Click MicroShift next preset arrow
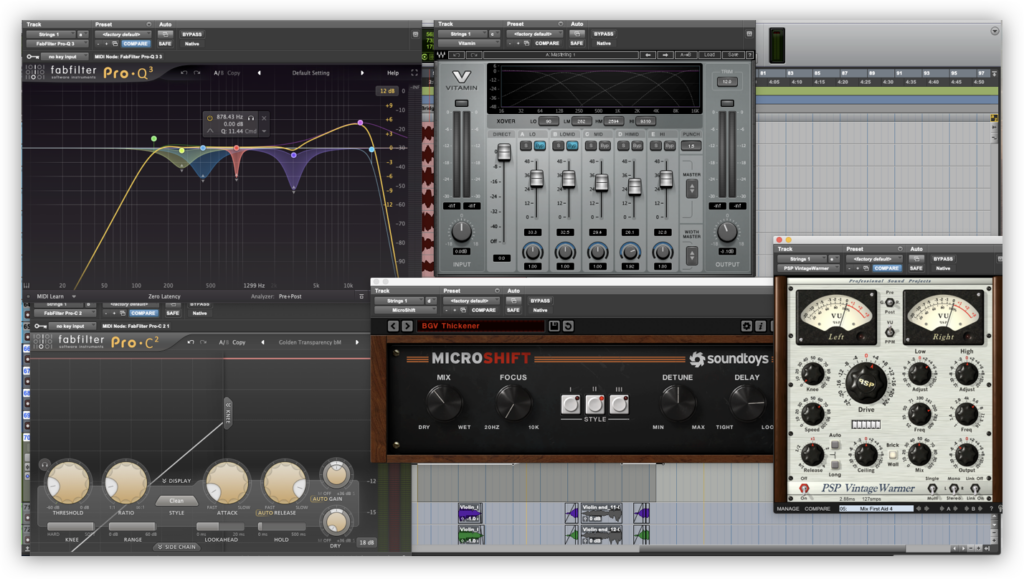This screenshot has width=1024, height=579. click(407, 326)
